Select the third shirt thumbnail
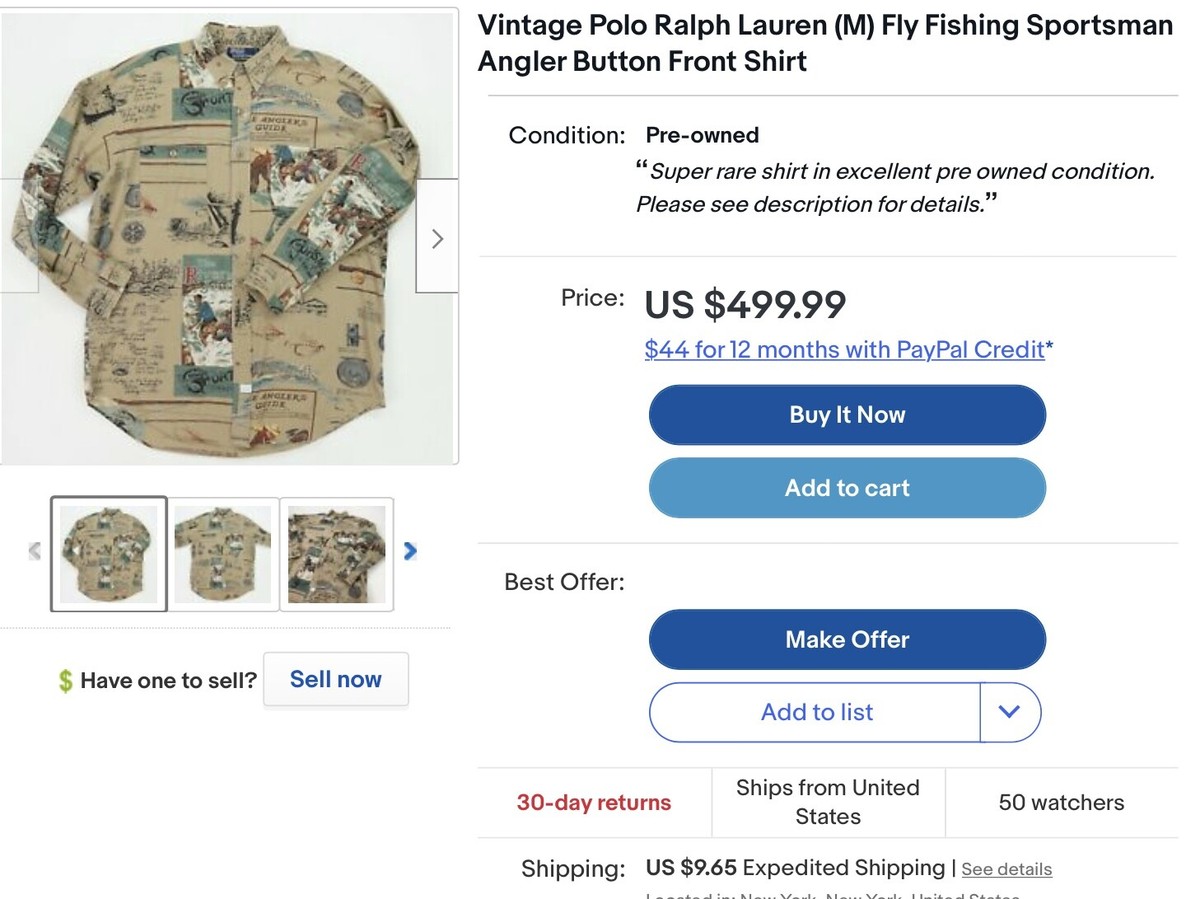The width and height of the screenshot is (1200, 899). [x=336, y=553]
